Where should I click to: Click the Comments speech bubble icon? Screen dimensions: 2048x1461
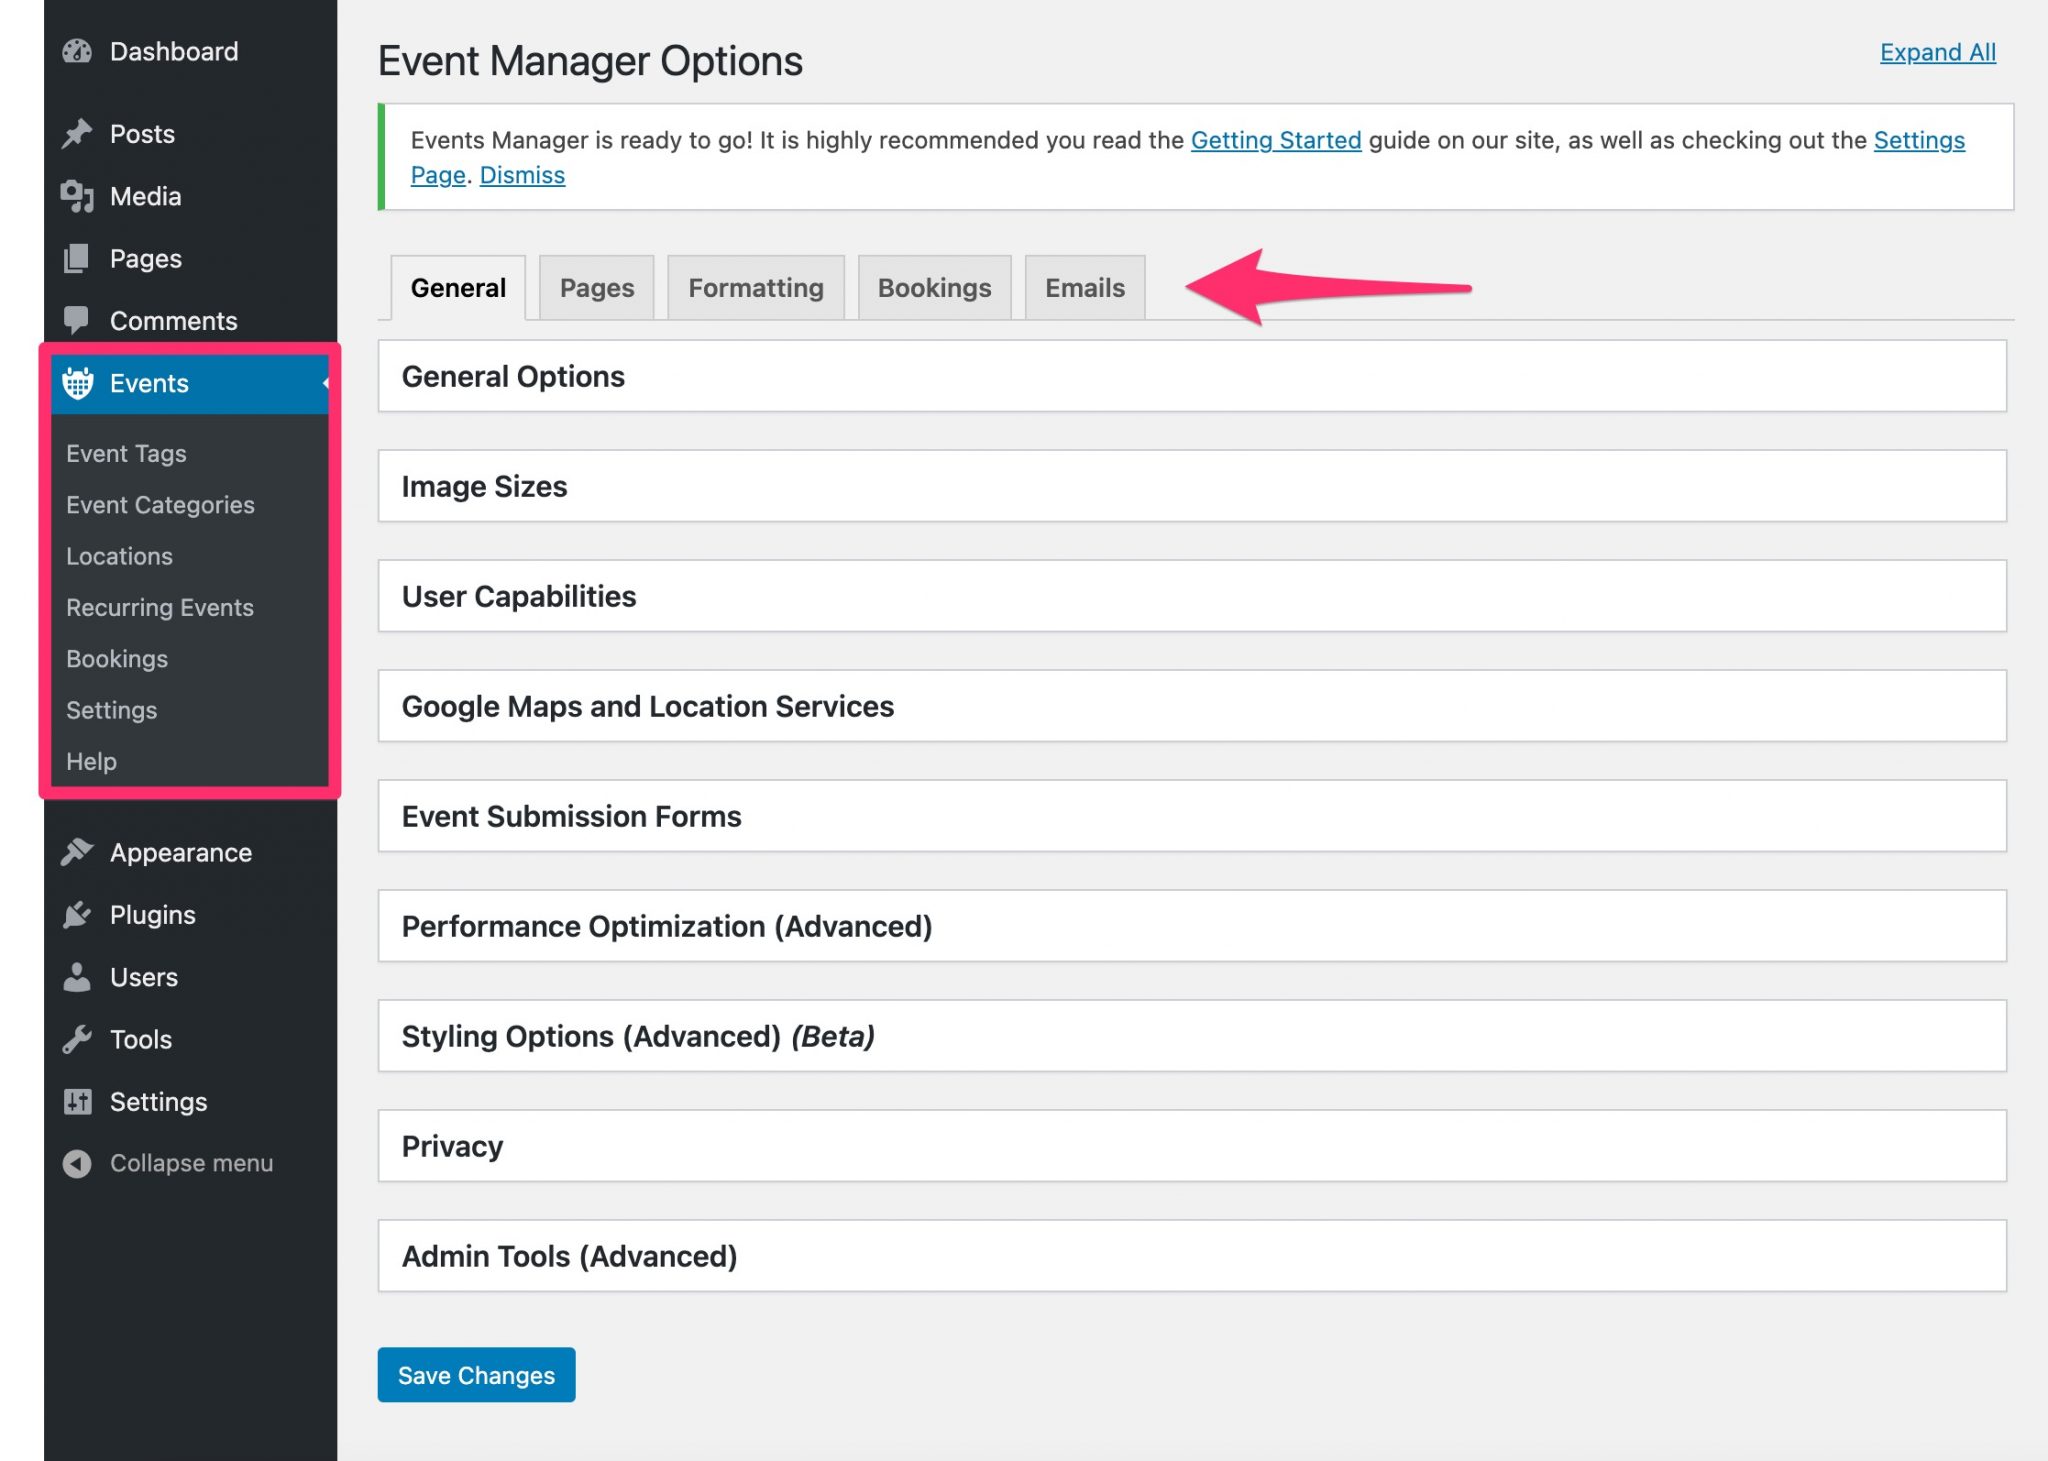coord(77,320)
